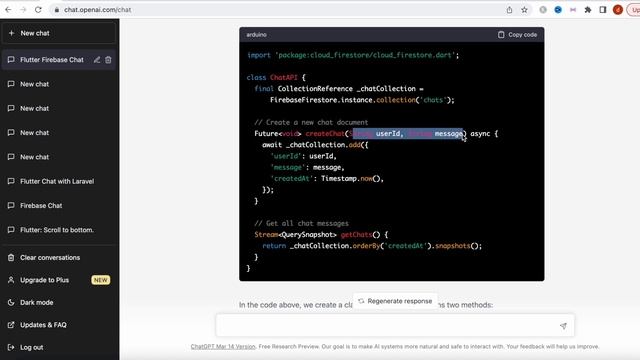The height and width of the screenshot is (360, 640).
Task: Go forward in browser history
Action: tap(23, 9)
